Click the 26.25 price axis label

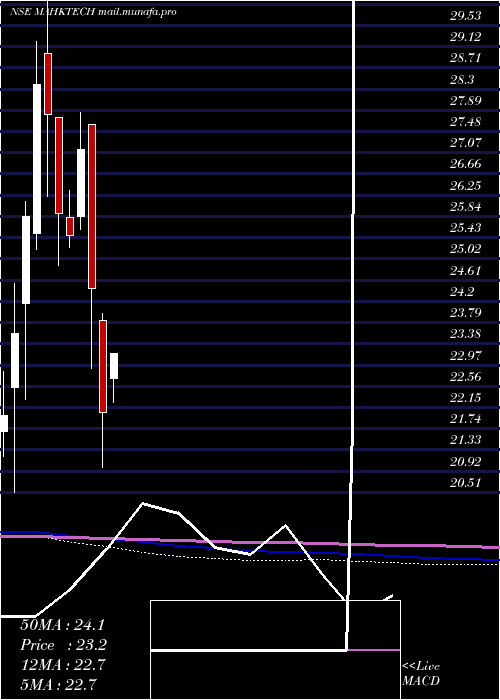(x=466, y=186)
